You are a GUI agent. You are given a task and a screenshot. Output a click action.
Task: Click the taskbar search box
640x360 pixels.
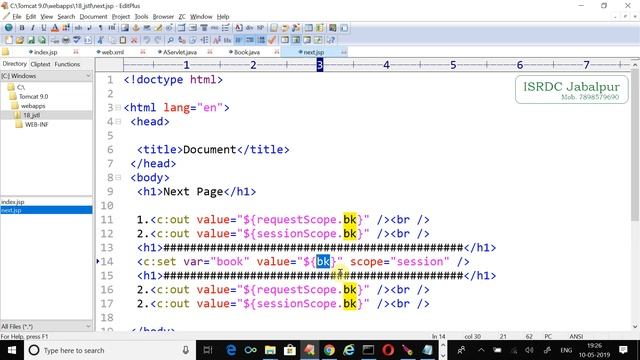pos(110,350)
